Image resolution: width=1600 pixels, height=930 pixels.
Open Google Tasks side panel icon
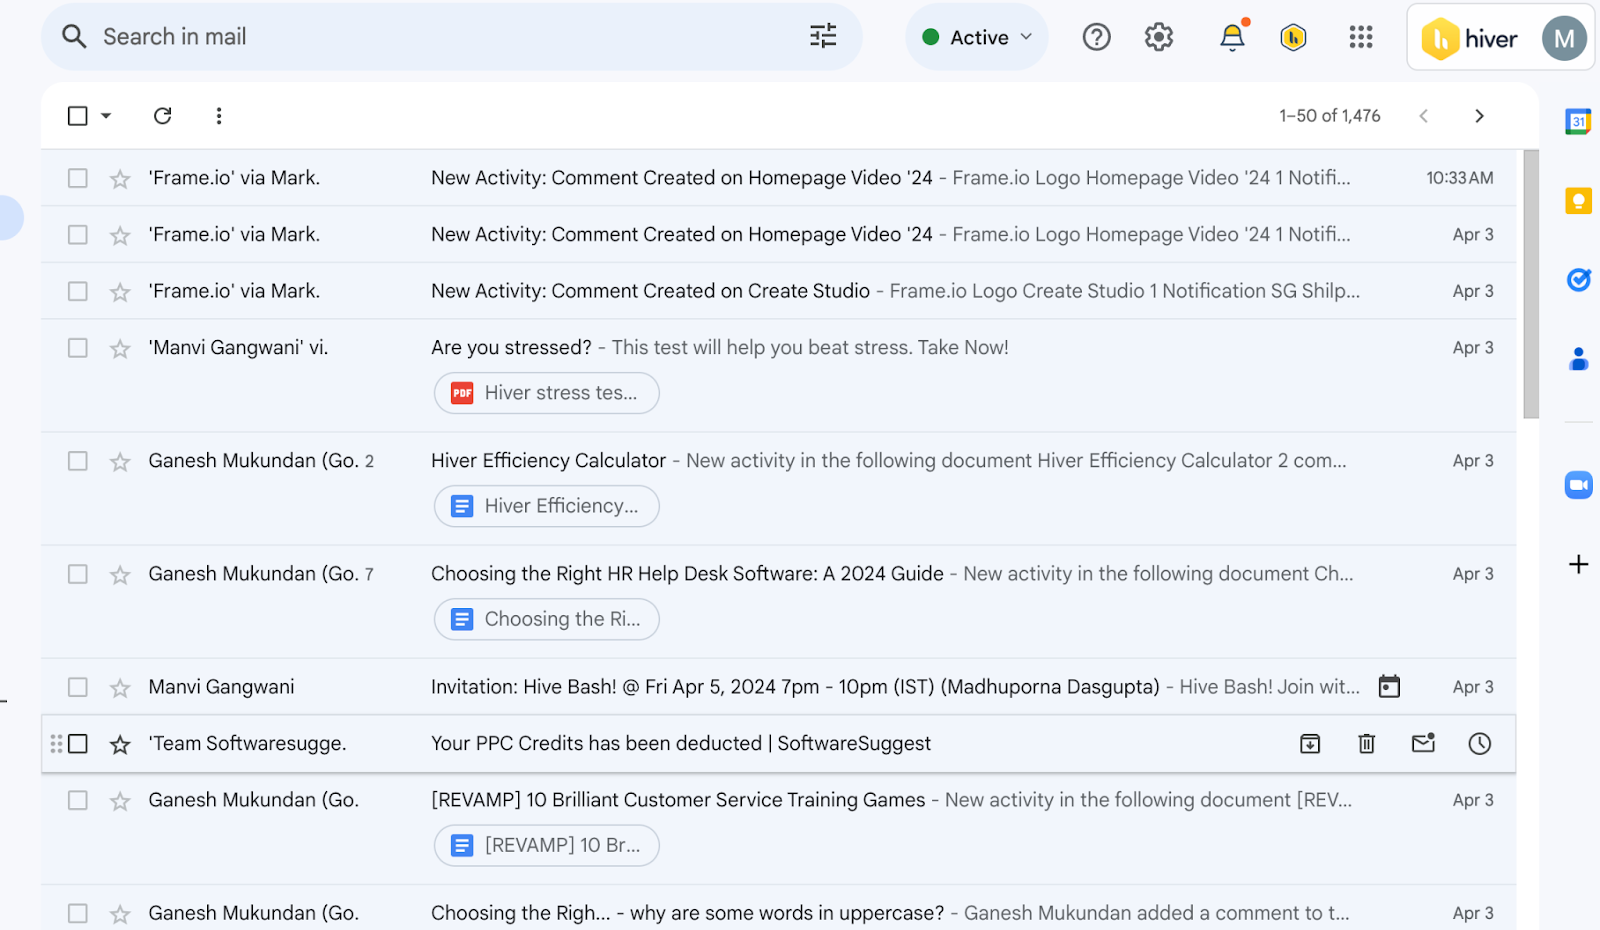point(1578,280)
